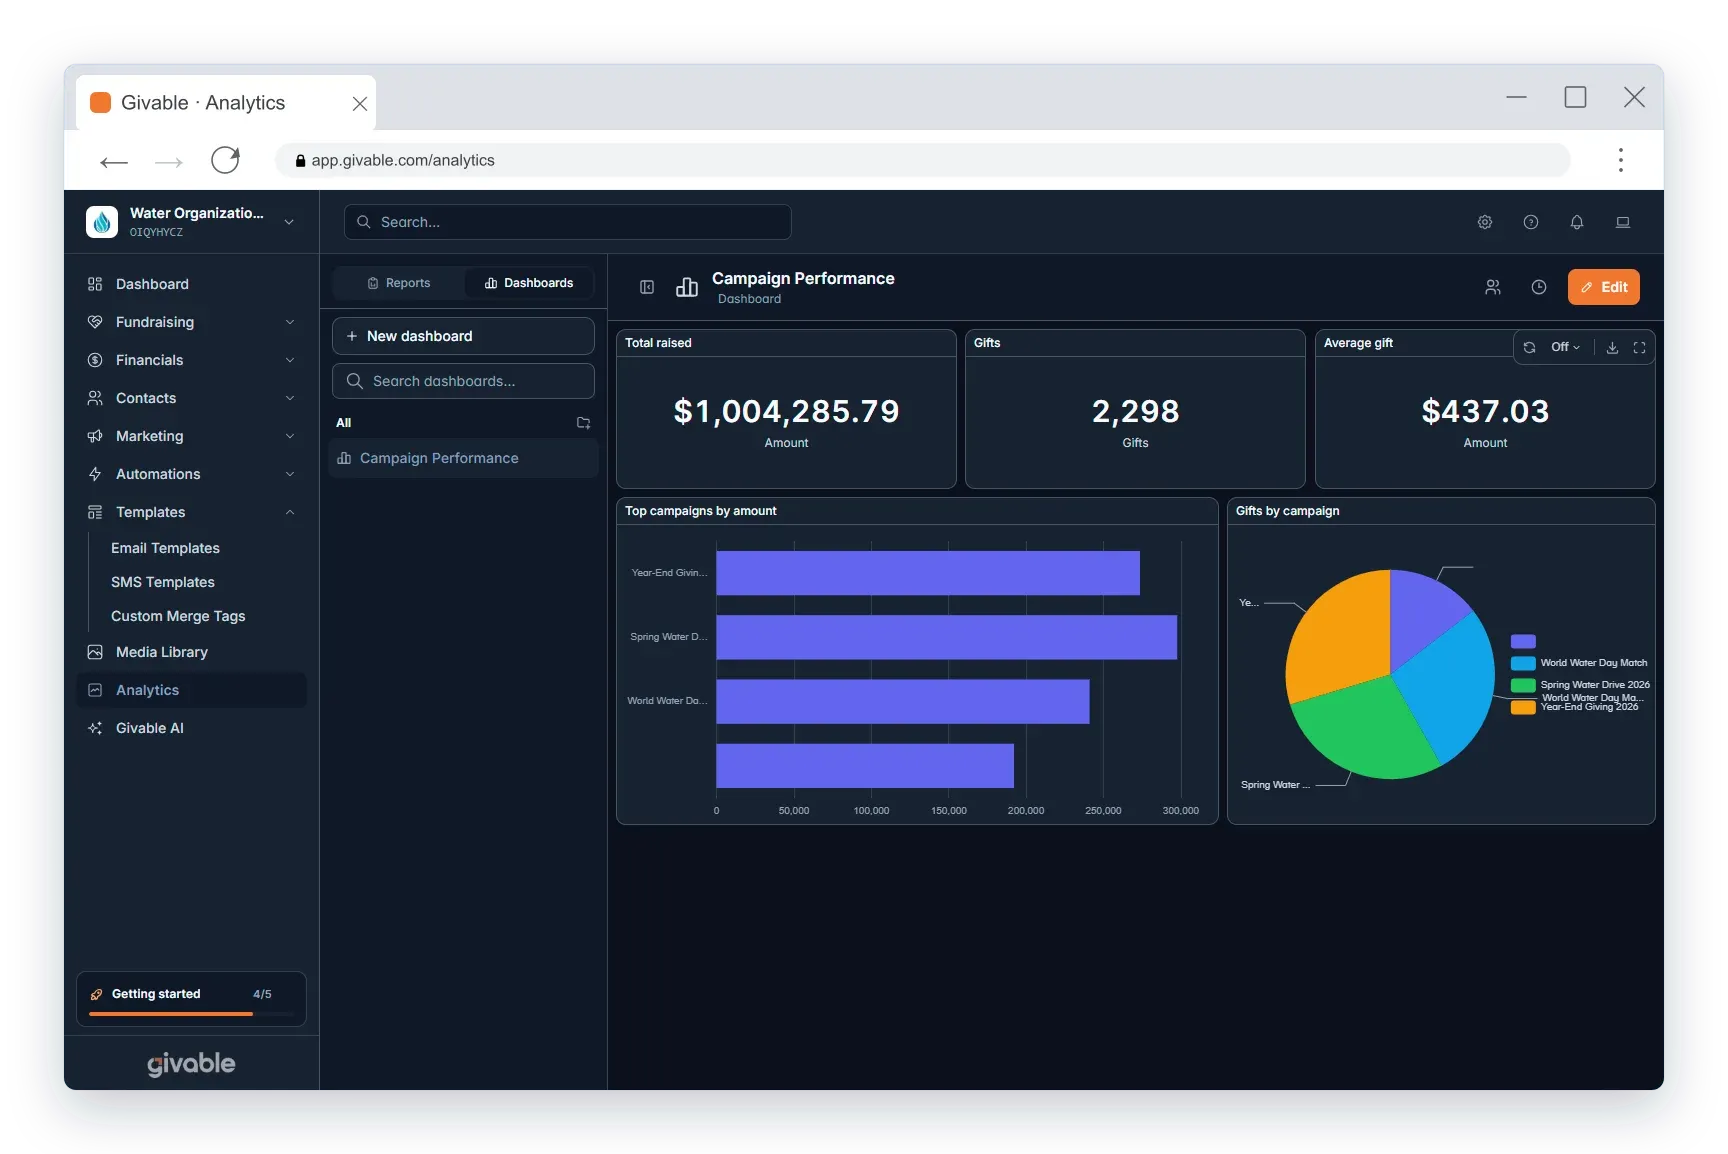Expand the Fundraising menu
The width and height of the screenshot is (1728, 1154).
tap(191, 322)
